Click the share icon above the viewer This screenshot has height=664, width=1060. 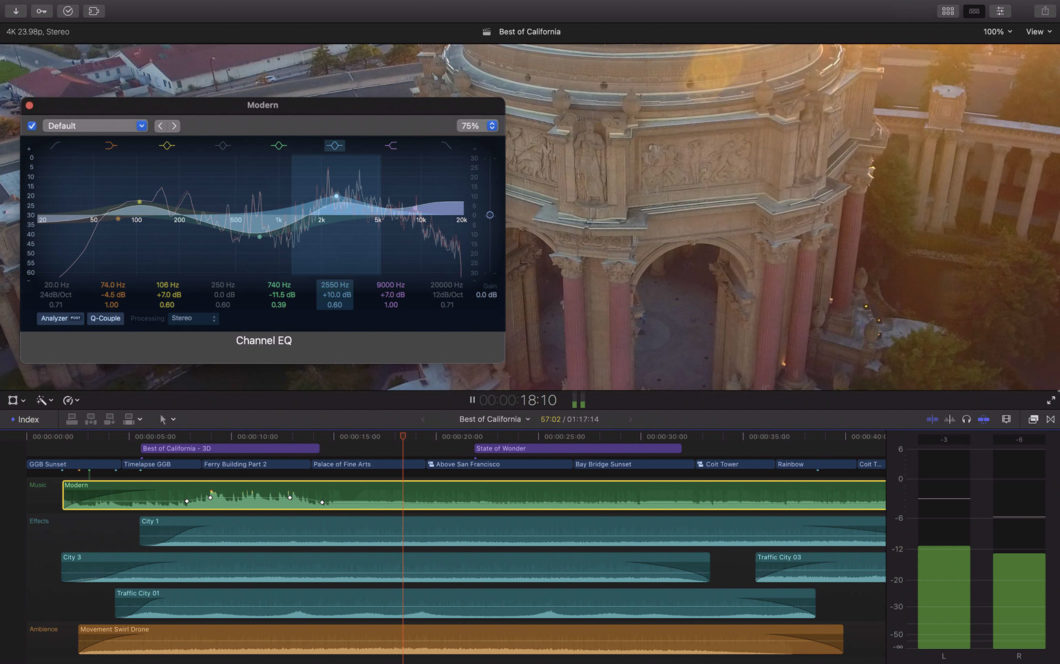1046,11
